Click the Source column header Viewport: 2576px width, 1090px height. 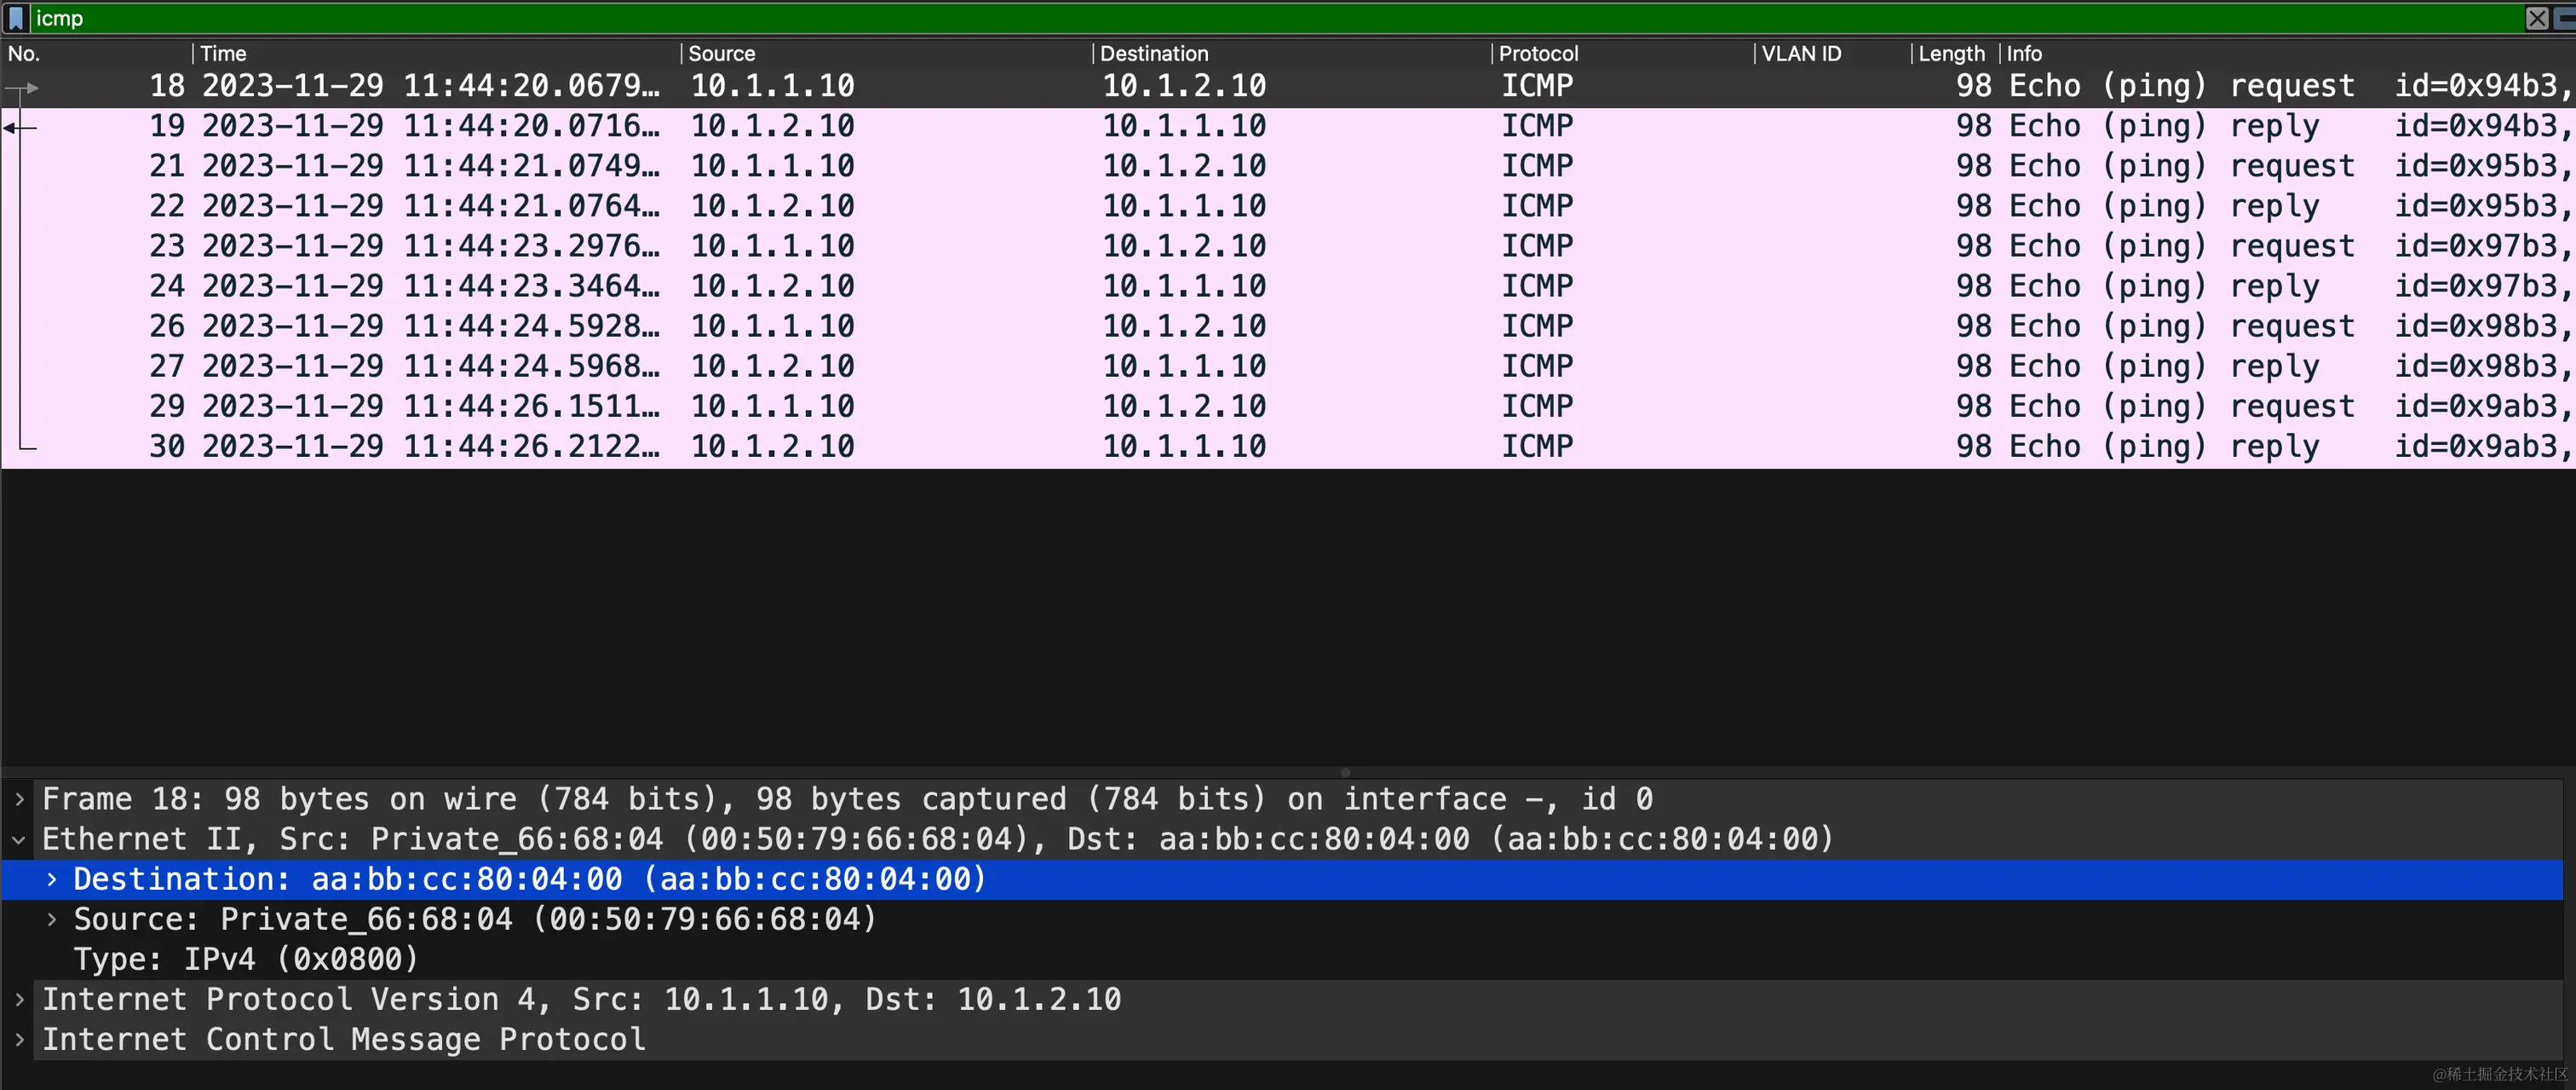click(722, 54)
